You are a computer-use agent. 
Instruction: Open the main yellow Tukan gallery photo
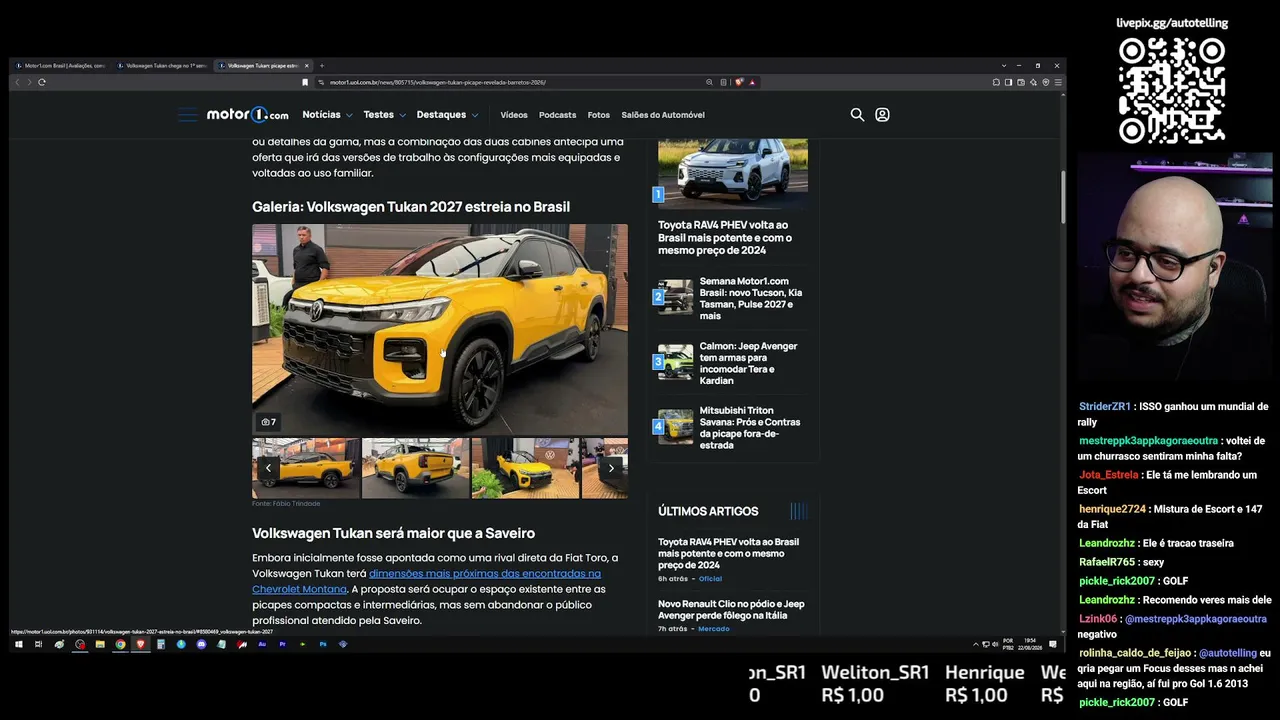pyautogui.click(x=440, y=329)
